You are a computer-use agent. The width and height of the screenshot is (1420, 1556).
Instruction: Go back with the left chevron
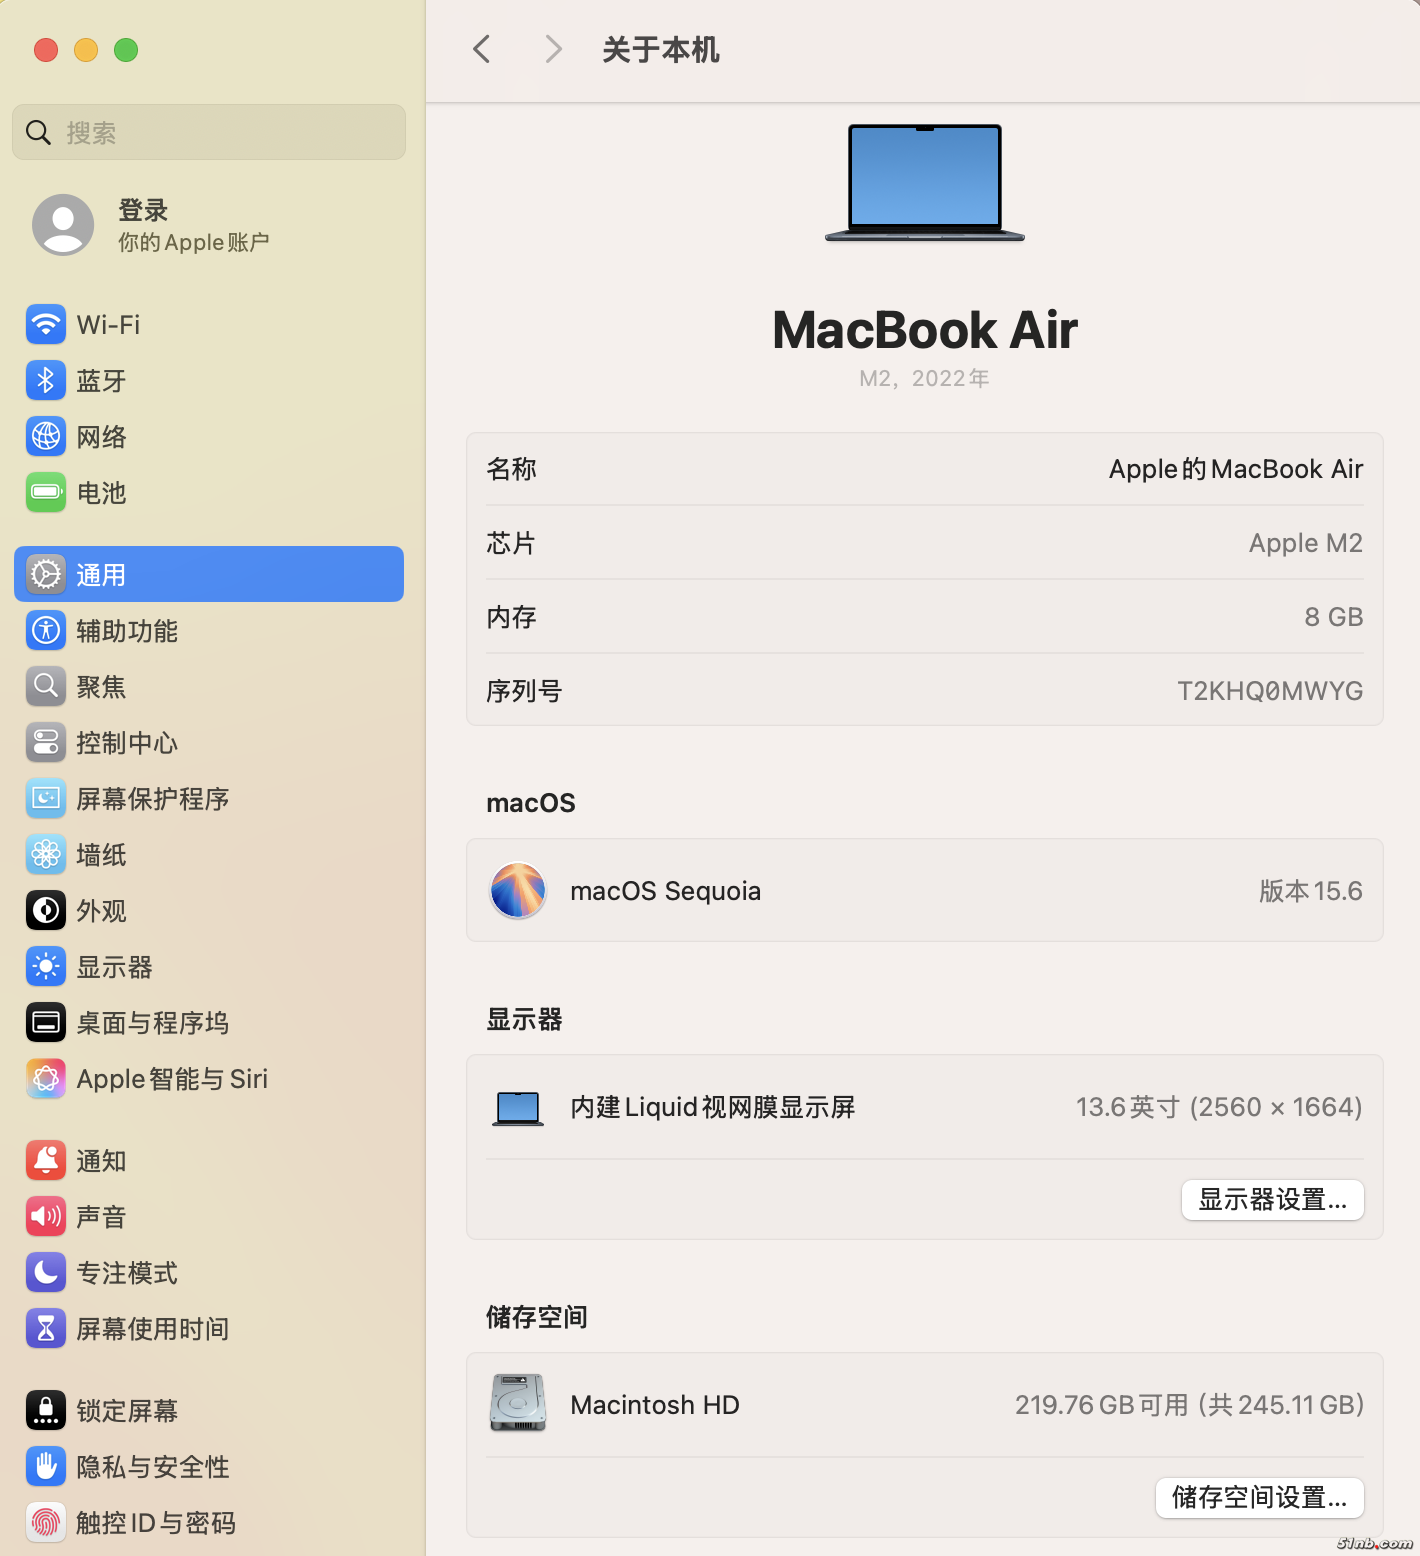tap(482, 49)
